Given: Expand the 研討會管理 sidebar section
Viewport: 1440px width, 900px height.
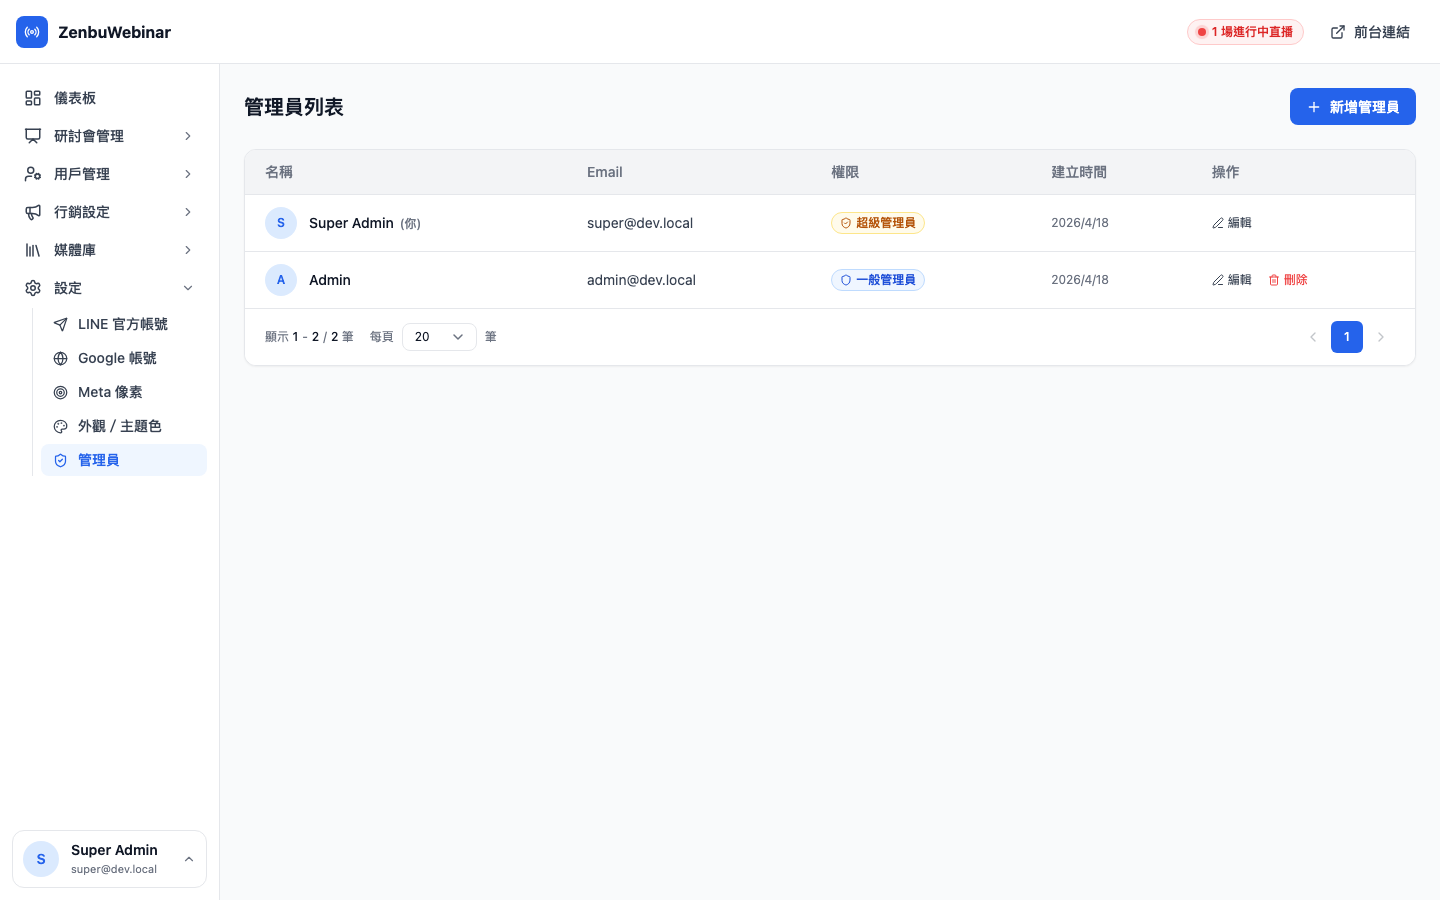Looking at the screenshot, I should pyautogui.click(x=109, y=136).
